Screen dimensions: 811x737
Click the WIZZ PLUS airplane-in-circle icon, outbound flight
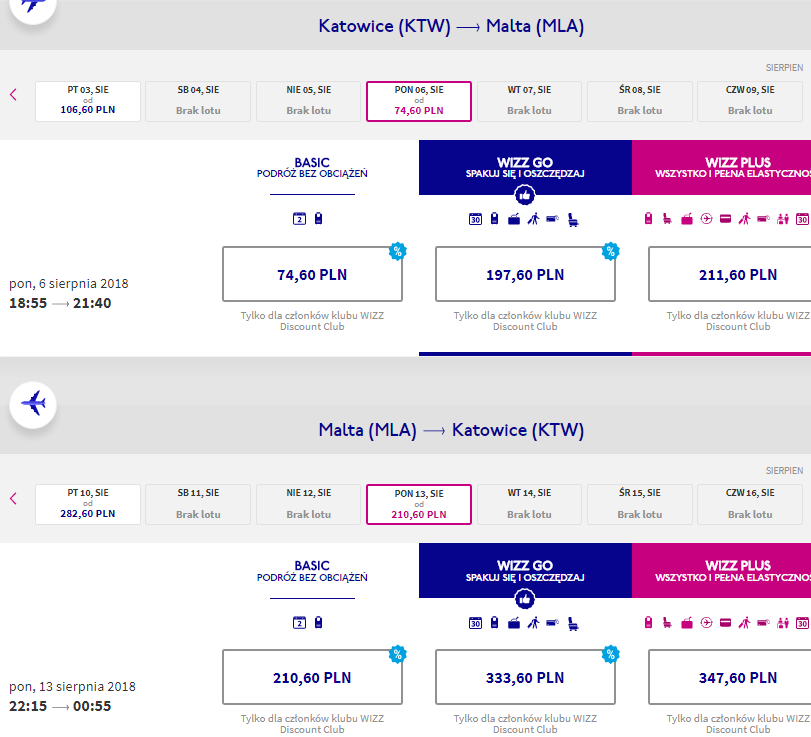[x=707, y=219]
